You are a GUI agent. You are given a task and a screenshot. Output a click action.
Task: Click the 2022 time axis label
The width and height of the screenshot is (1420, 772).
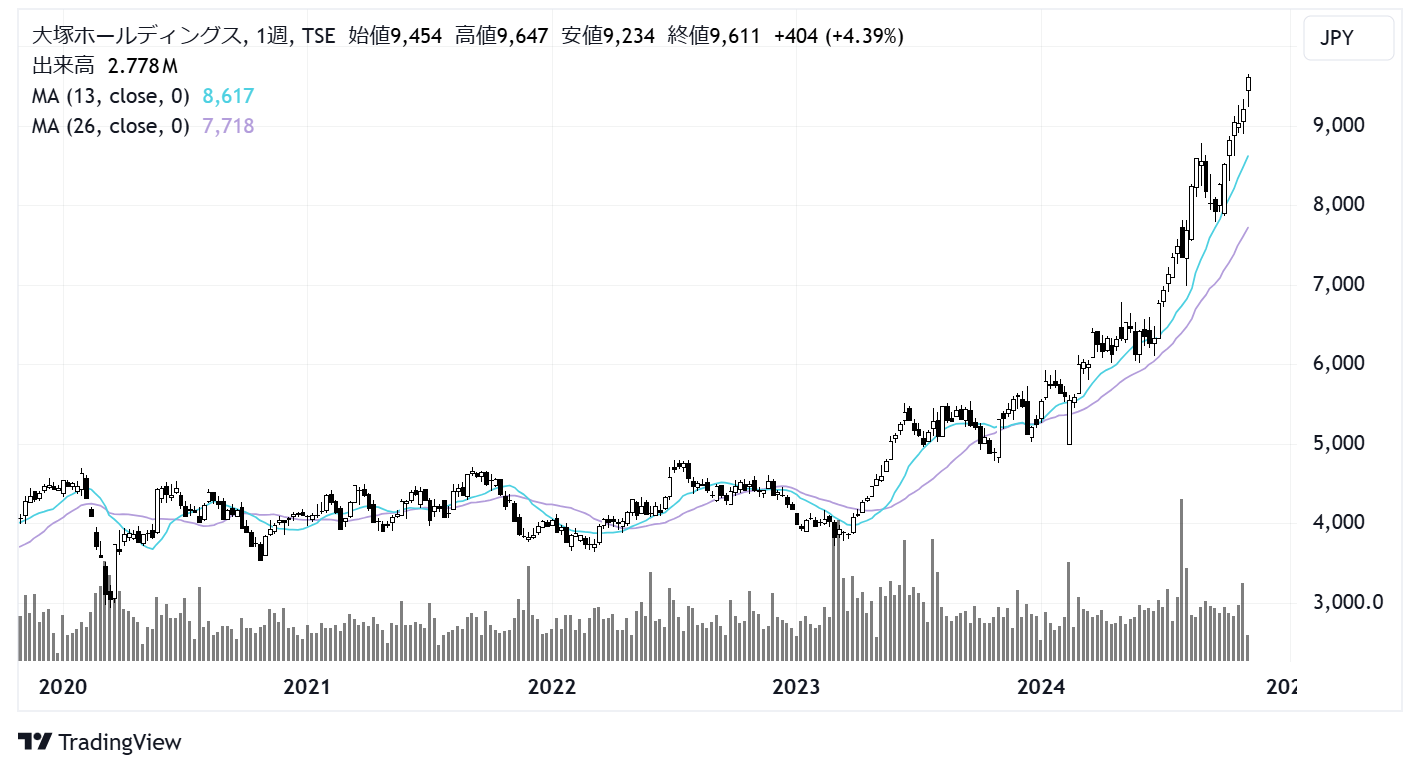pos(552,688)
